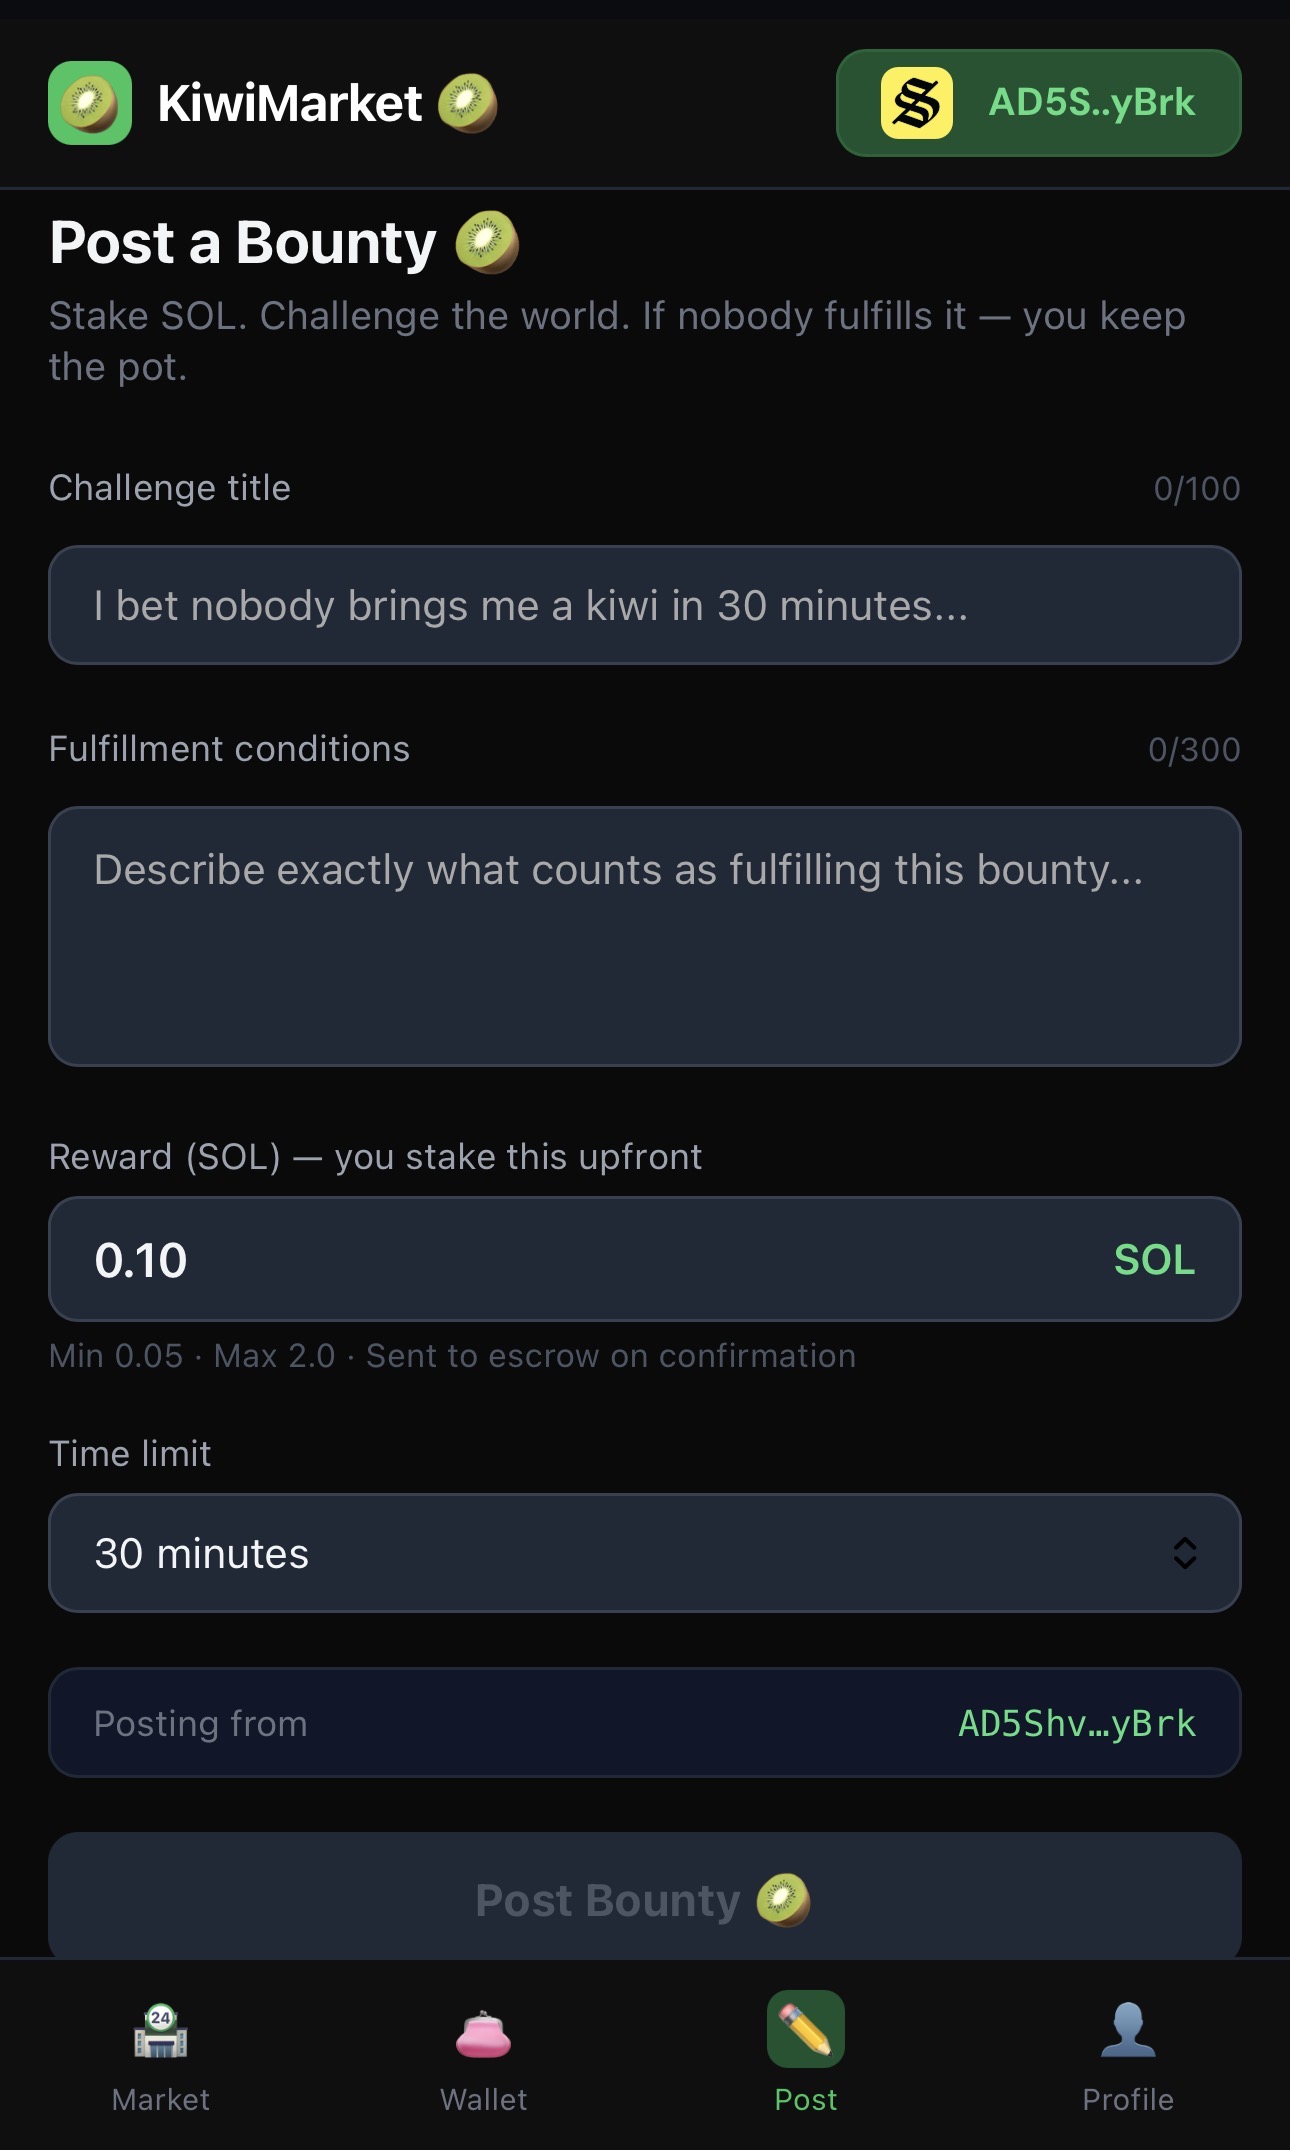Viewport: 1290px width, 2150px height.
Task: Open the 30 minutes time limit dropdown
Action: coord(645,1553)
